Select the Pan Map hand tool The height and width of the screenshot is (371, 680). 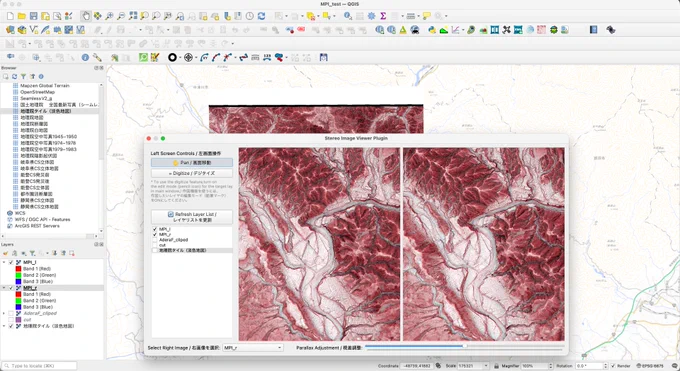[x=86, y=16]
